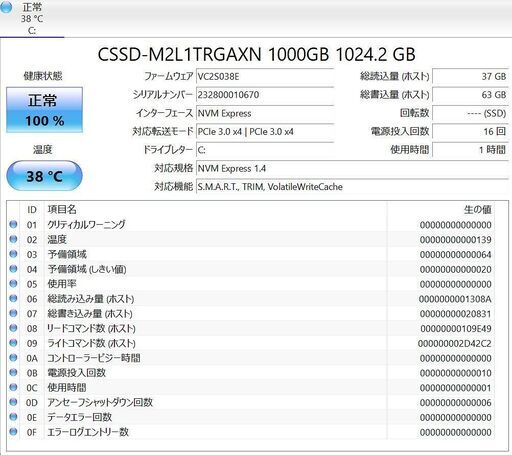Click status icon for row 03 予備領域
The height and width of the screenshot is (455, 512).
[13, 254]
